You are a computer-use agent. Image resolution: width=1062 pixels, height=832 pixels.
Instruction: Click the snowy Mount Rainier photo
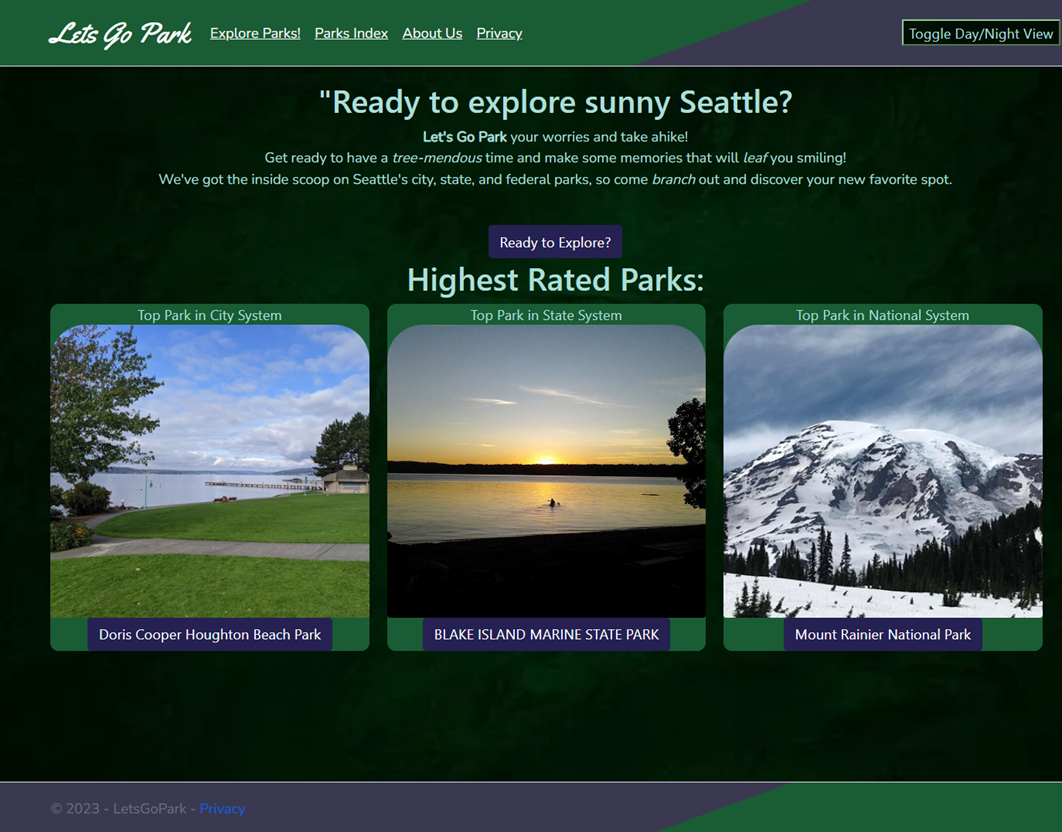click(x=883, y=470)
